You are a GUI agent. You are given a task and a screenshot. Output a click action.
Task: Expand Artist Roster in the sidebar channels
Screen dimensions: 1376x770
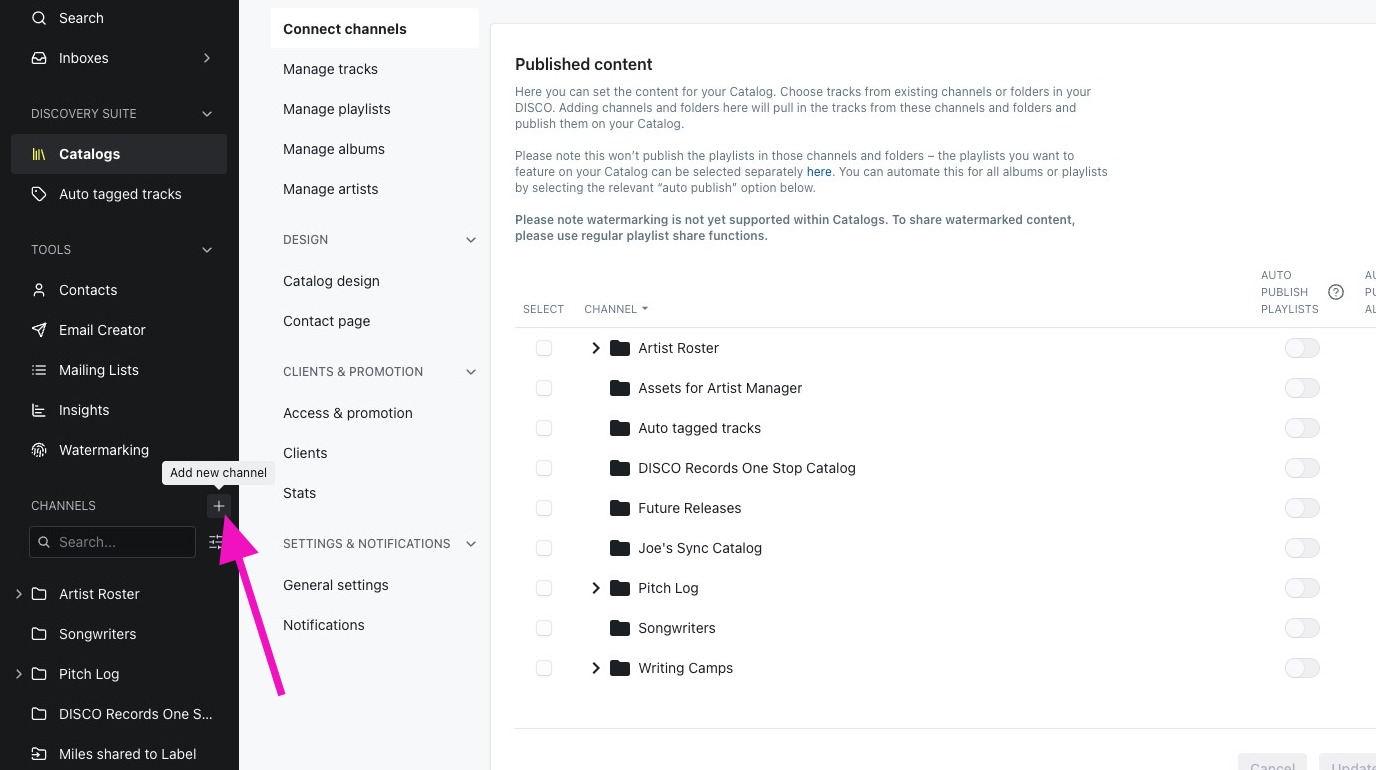pyautogui.click(x=19, y=594)
